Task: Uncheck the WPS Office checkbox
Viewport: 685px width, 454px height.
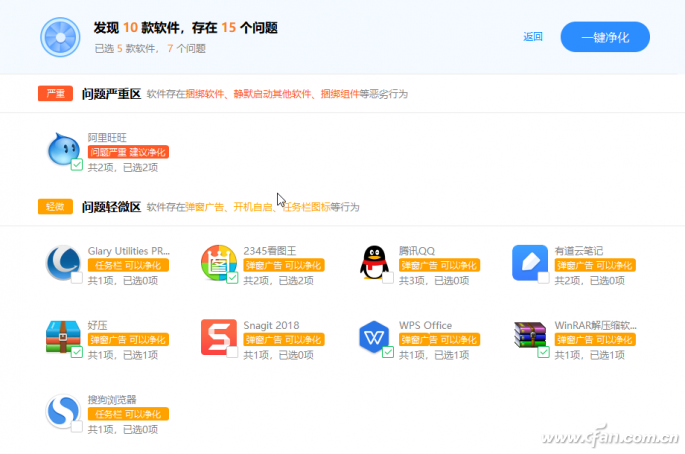Action: 387,352
